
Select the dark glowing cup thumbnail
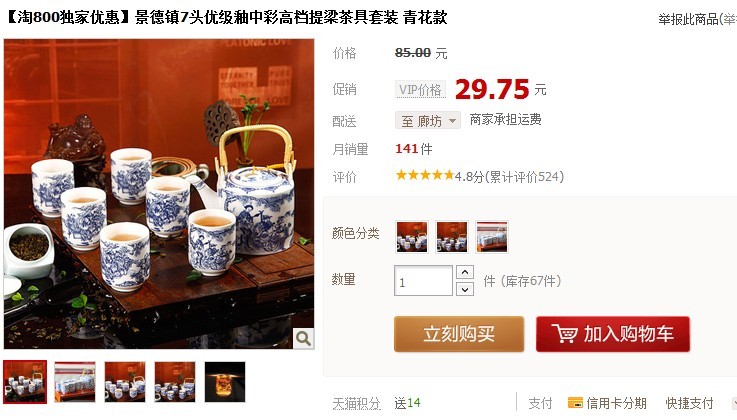coord(225,381)
